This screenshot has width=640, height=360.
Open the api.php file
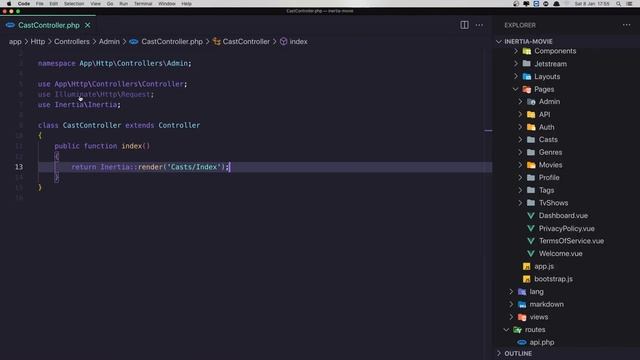[x=542, y=342]
